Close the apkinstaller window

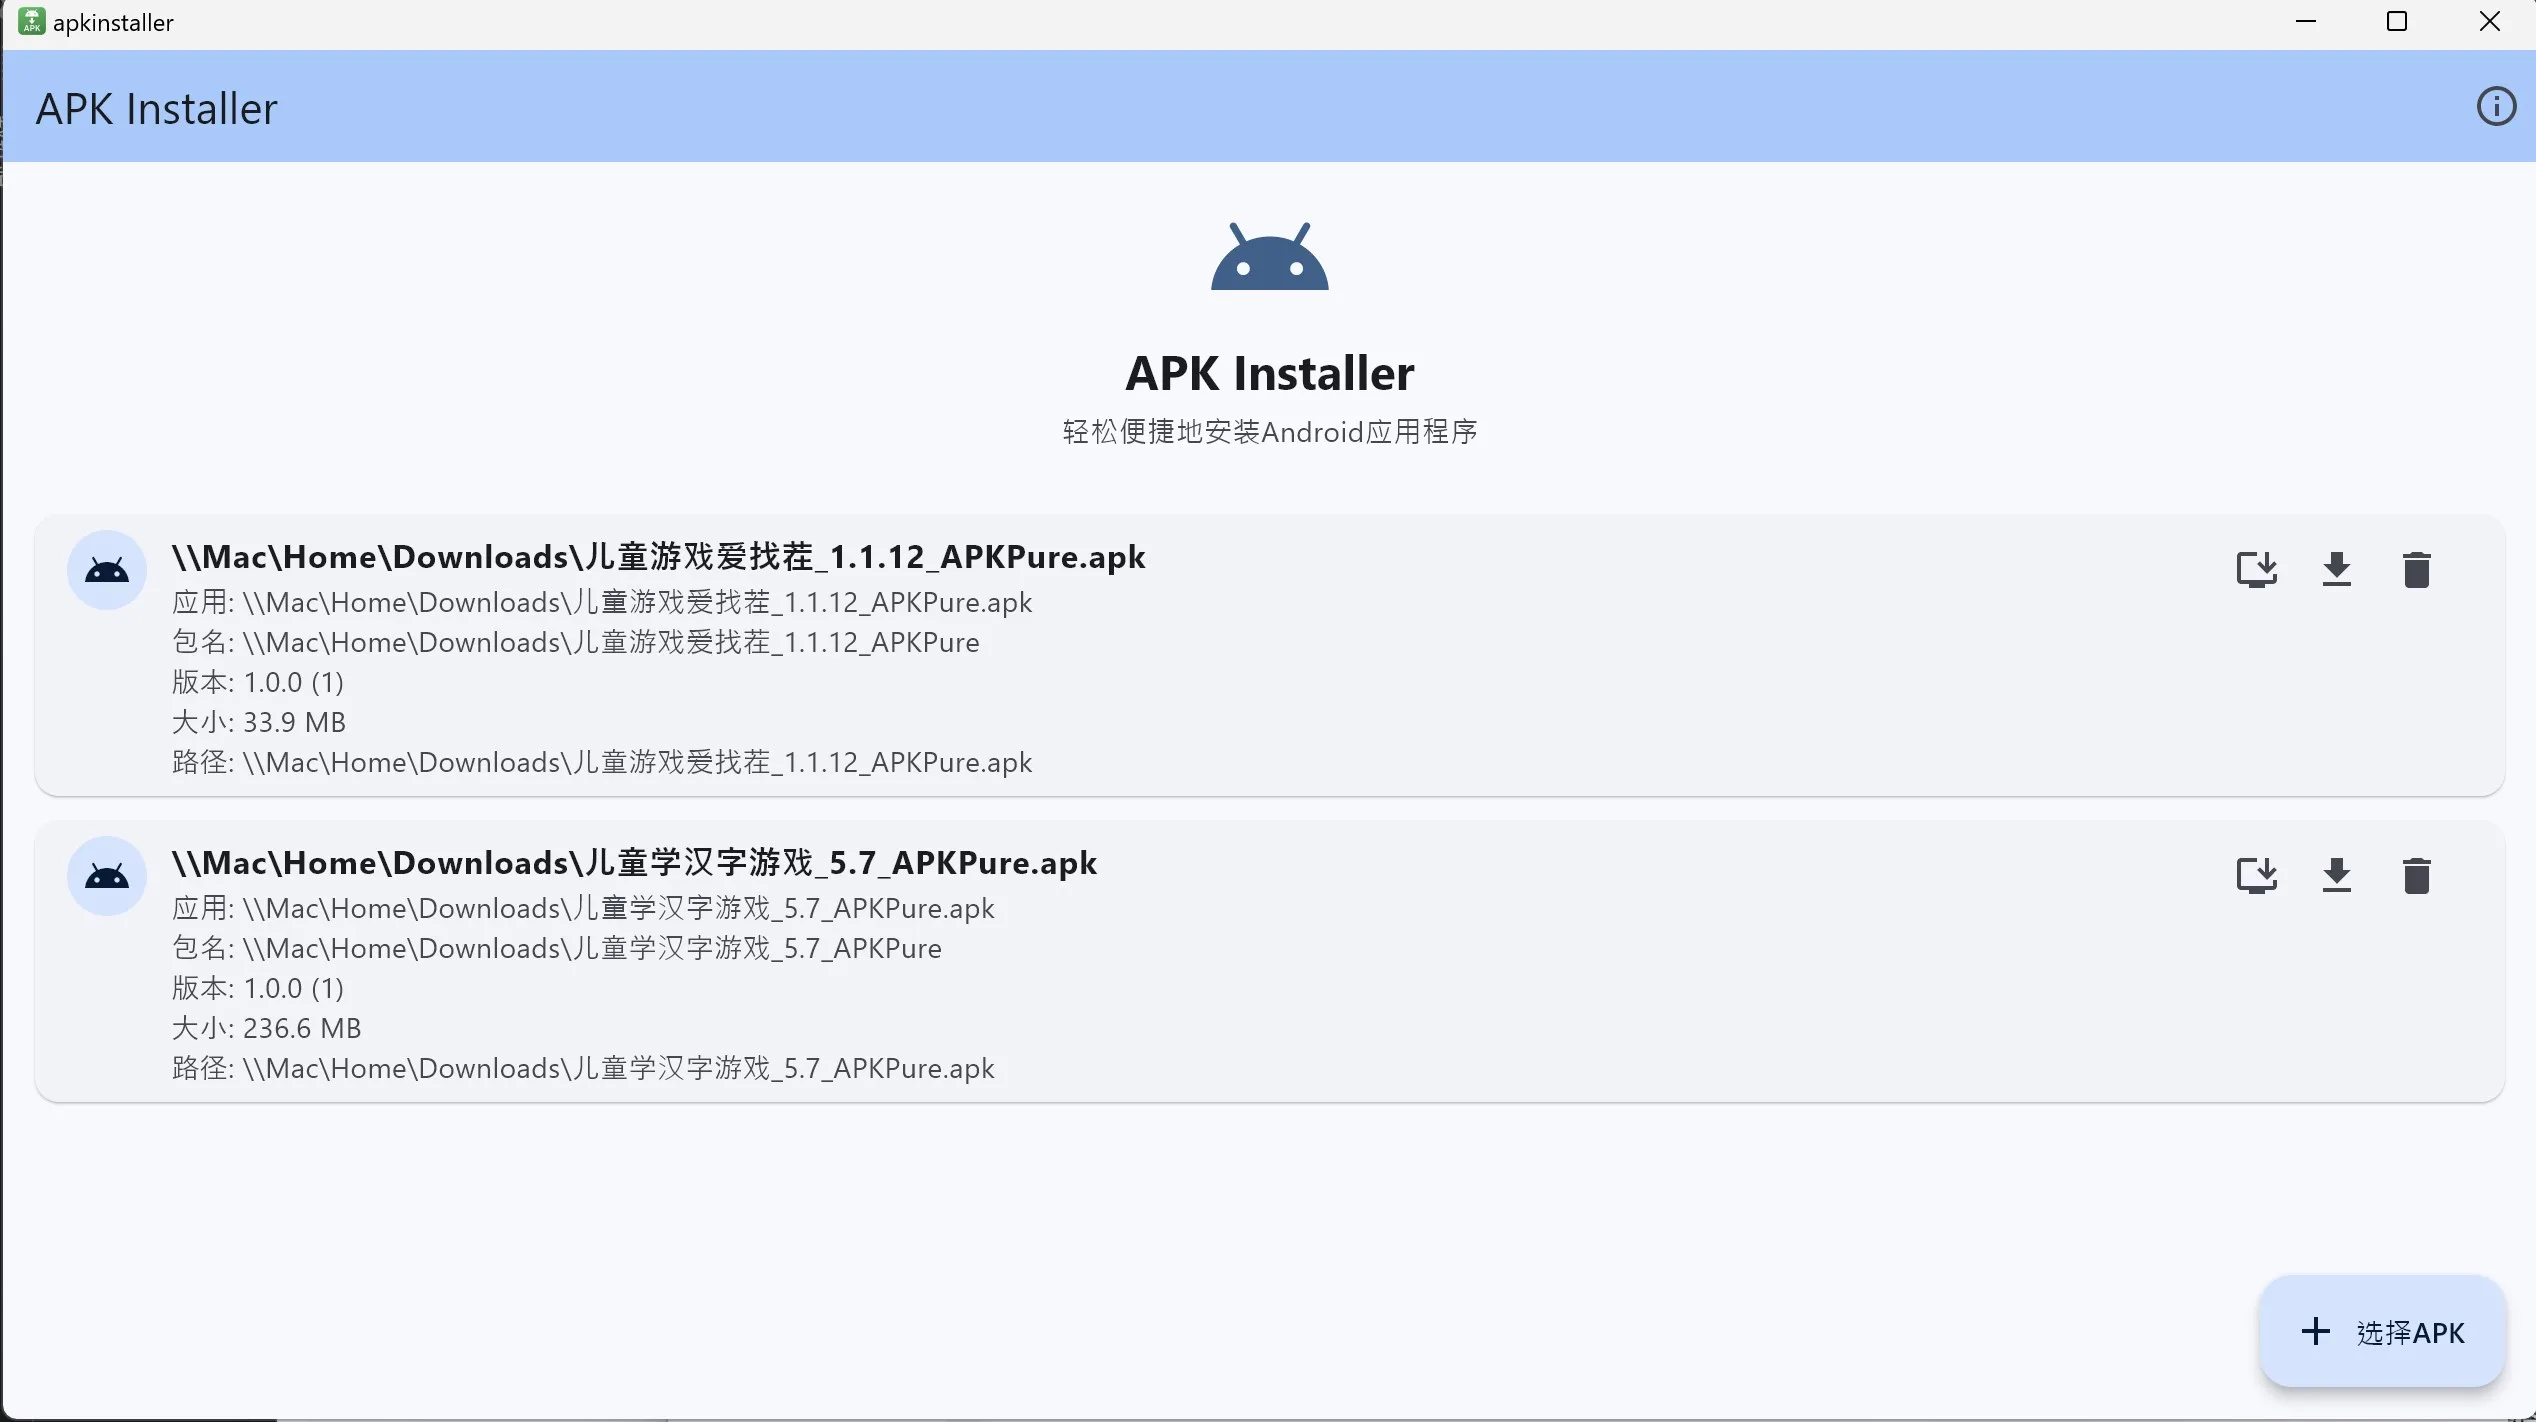pos(2489,22)
